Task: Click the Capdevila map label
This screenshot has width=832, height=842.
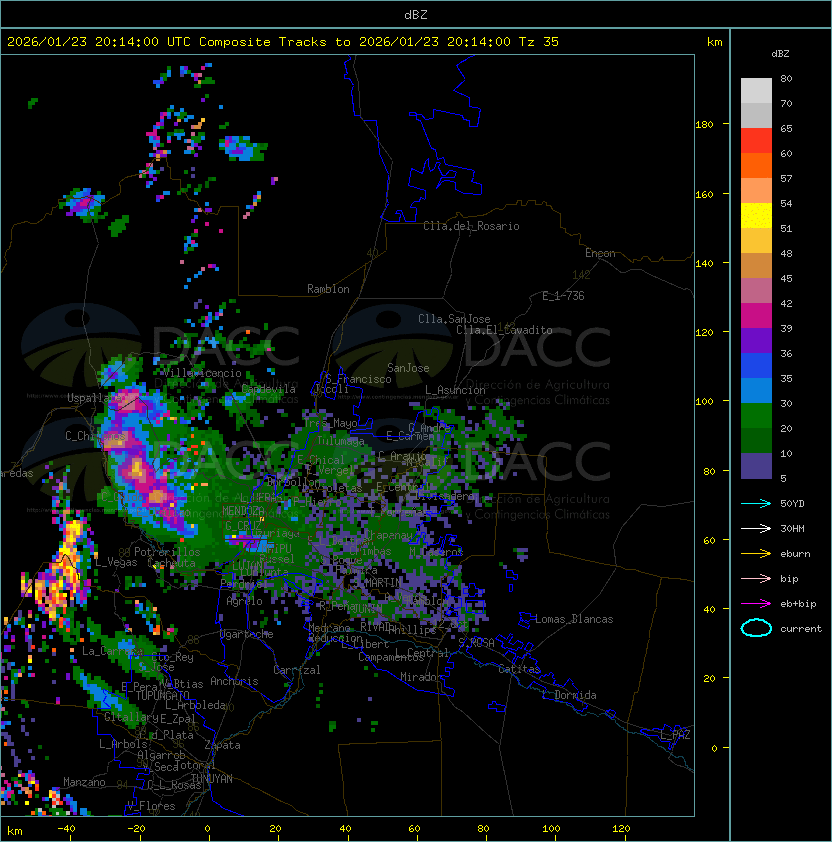Action: 269,389
